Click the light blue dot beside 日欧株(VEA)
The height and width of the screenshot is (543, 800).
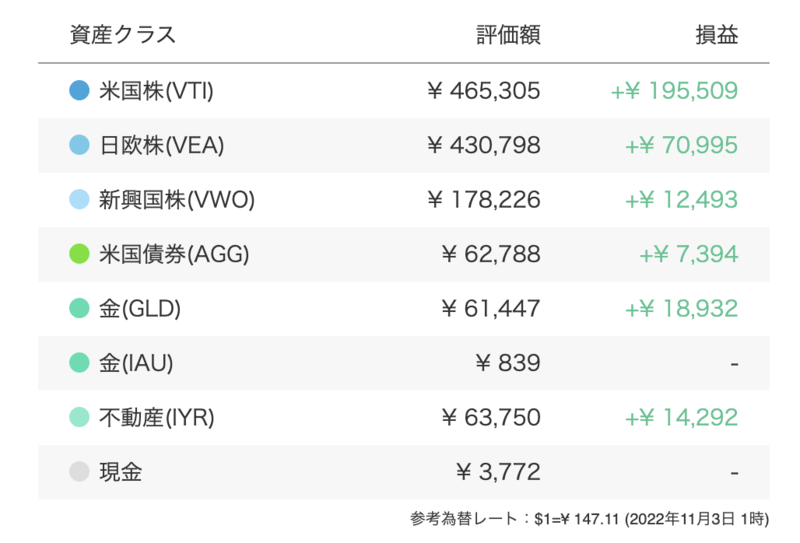point(79,145)
